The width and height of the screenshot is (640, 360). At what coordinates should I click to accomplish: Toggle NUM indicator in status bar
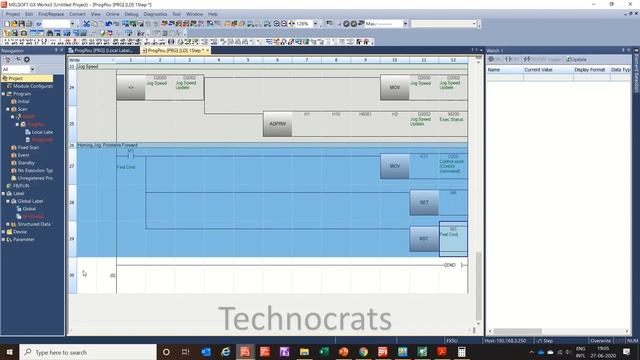633,340
